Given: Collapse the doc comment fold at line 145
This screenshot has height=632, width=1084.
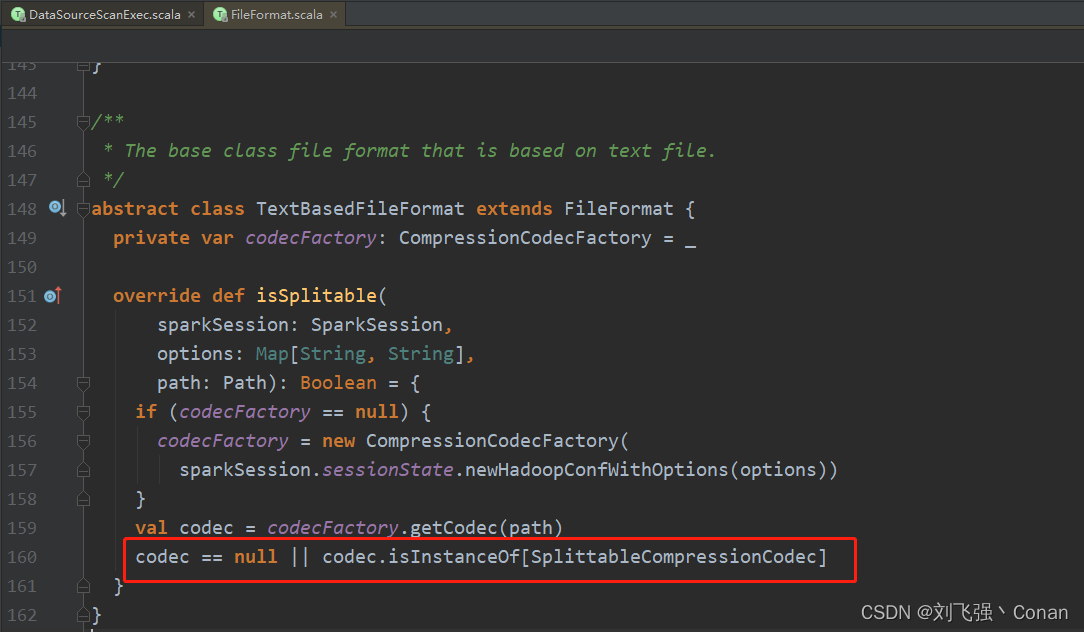Looking at the screenshot, I should 83,121.
